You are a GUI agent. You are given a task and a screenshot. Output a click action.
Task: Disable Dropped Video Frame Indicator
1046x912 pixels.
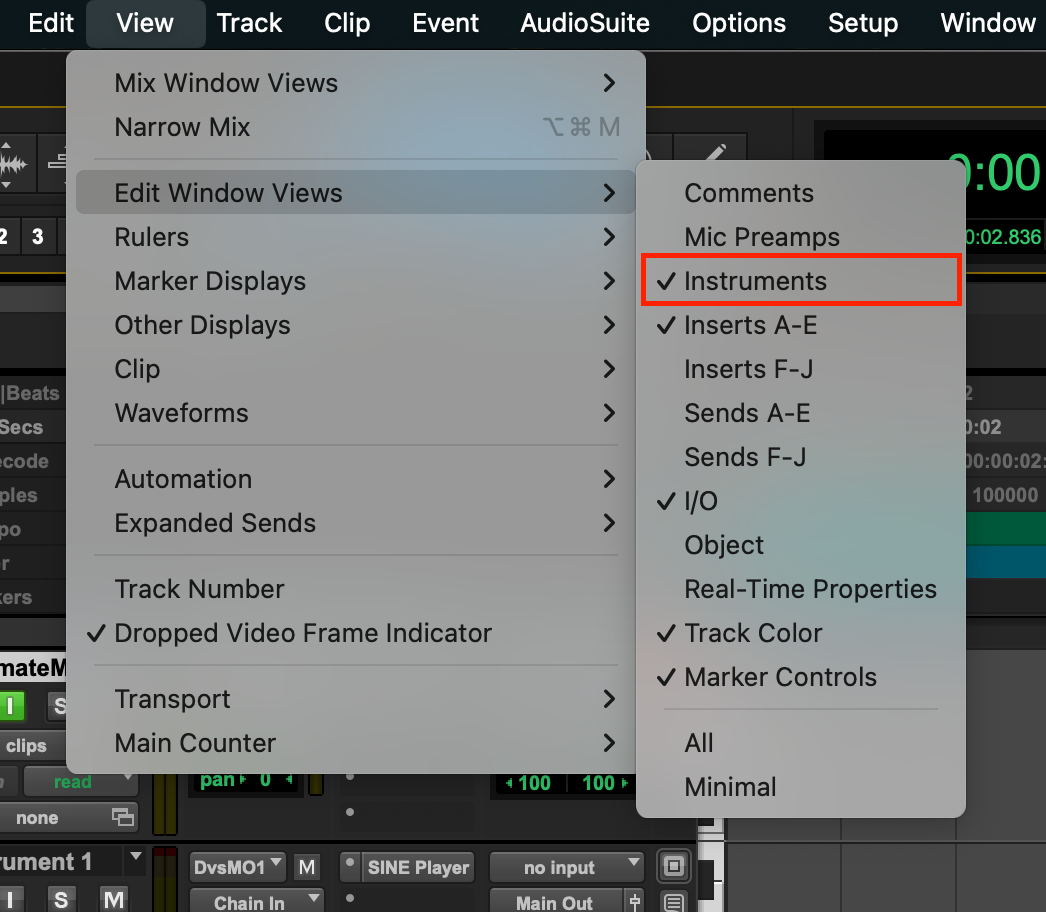303,633
